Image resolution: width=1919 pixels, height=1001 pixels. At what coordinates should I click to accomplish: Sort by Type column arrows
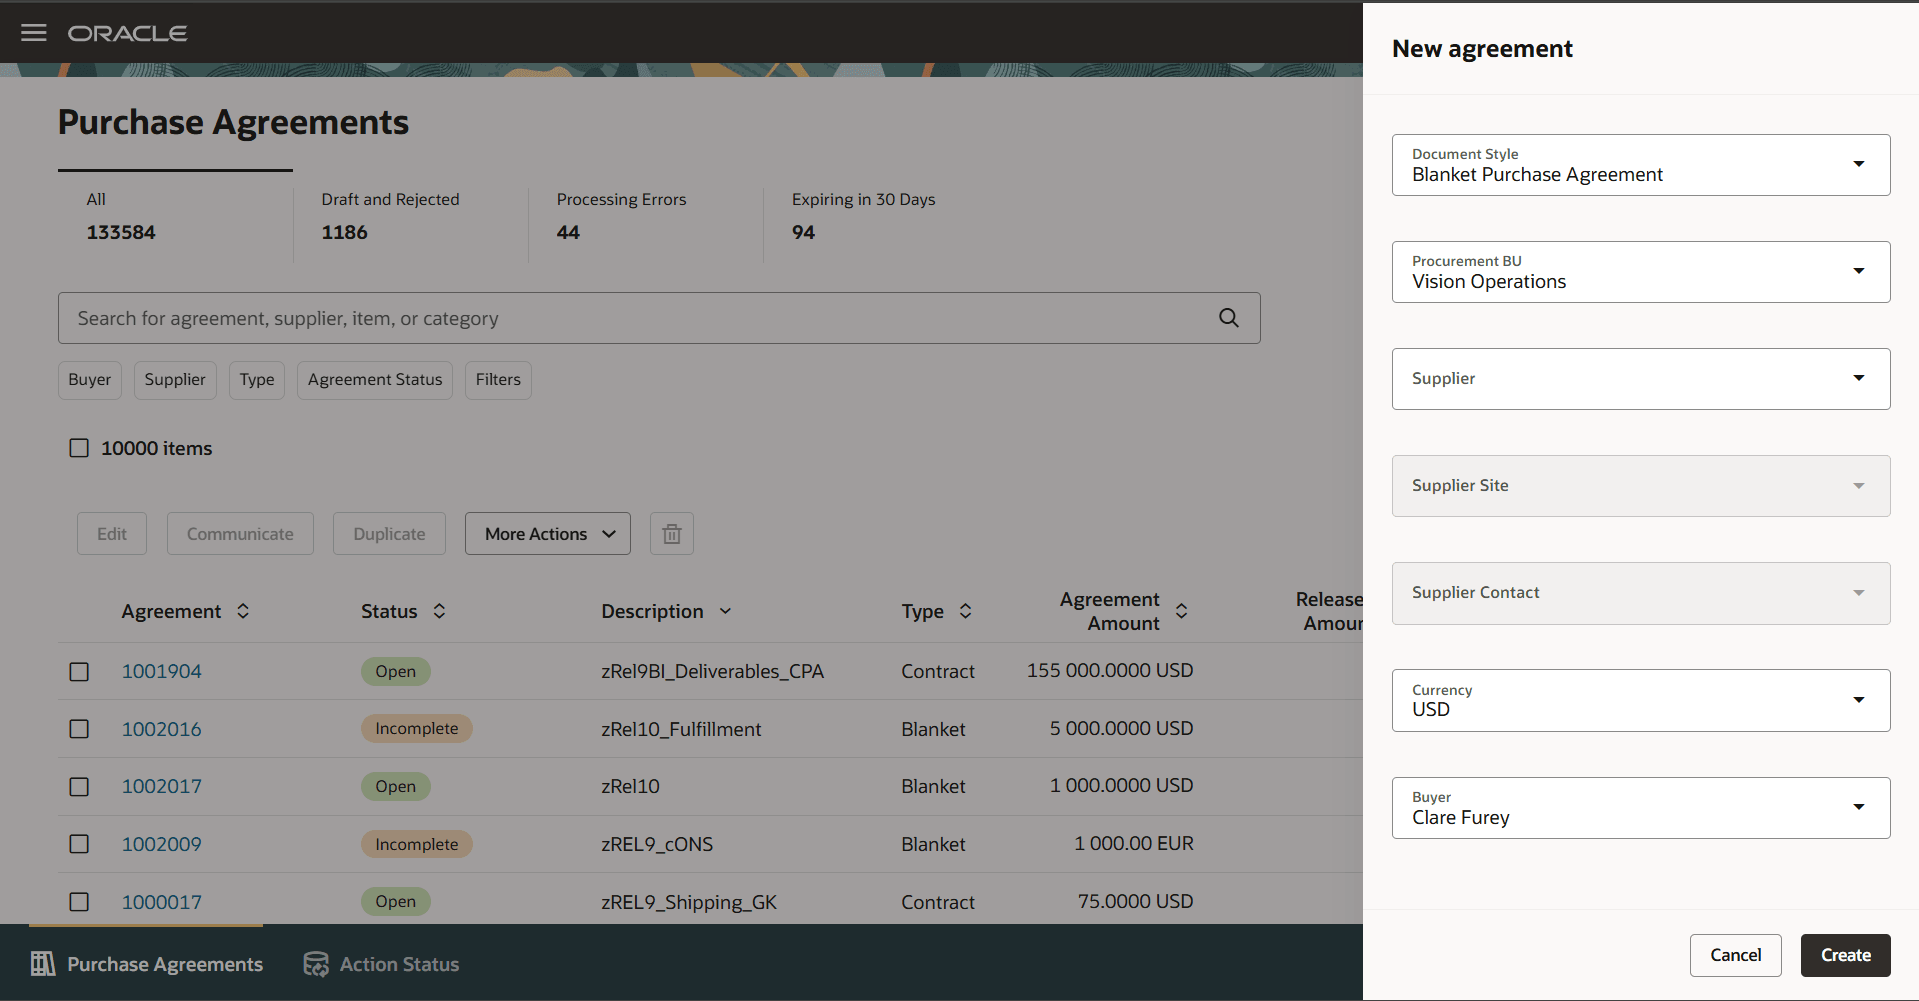click(965, 611)
